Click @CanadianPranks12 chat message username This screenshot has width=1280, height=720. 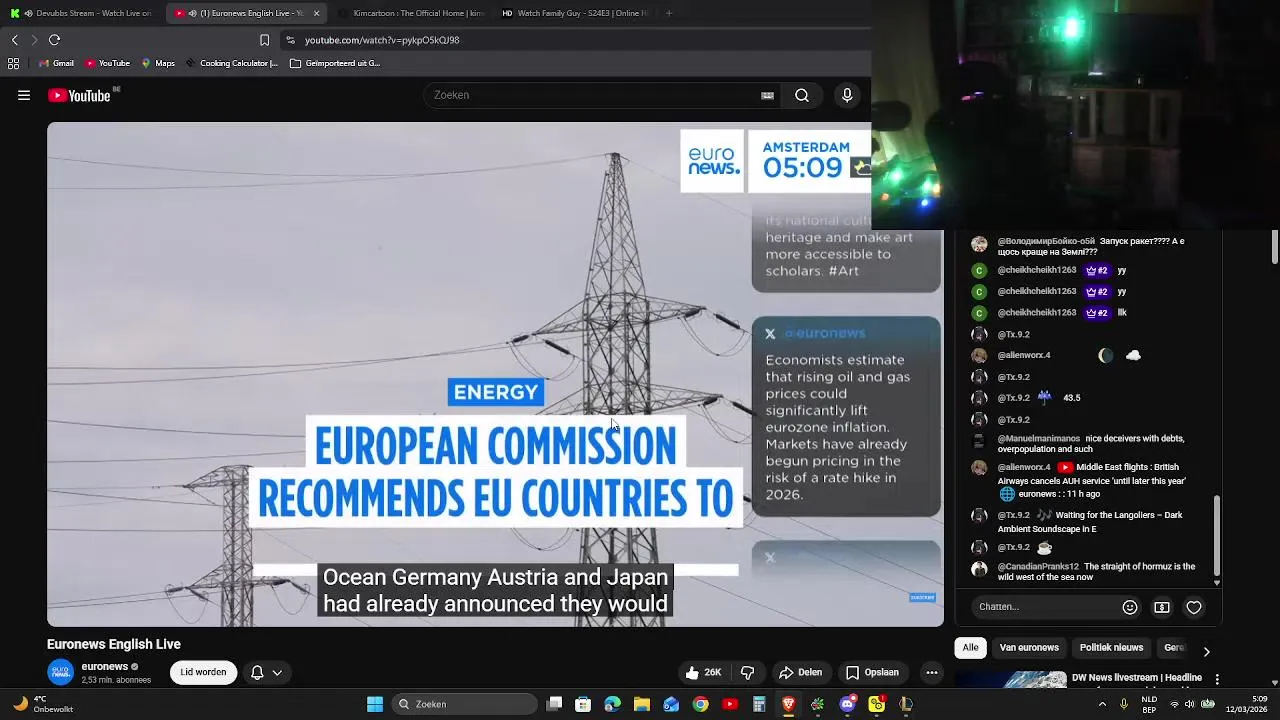1038,567
